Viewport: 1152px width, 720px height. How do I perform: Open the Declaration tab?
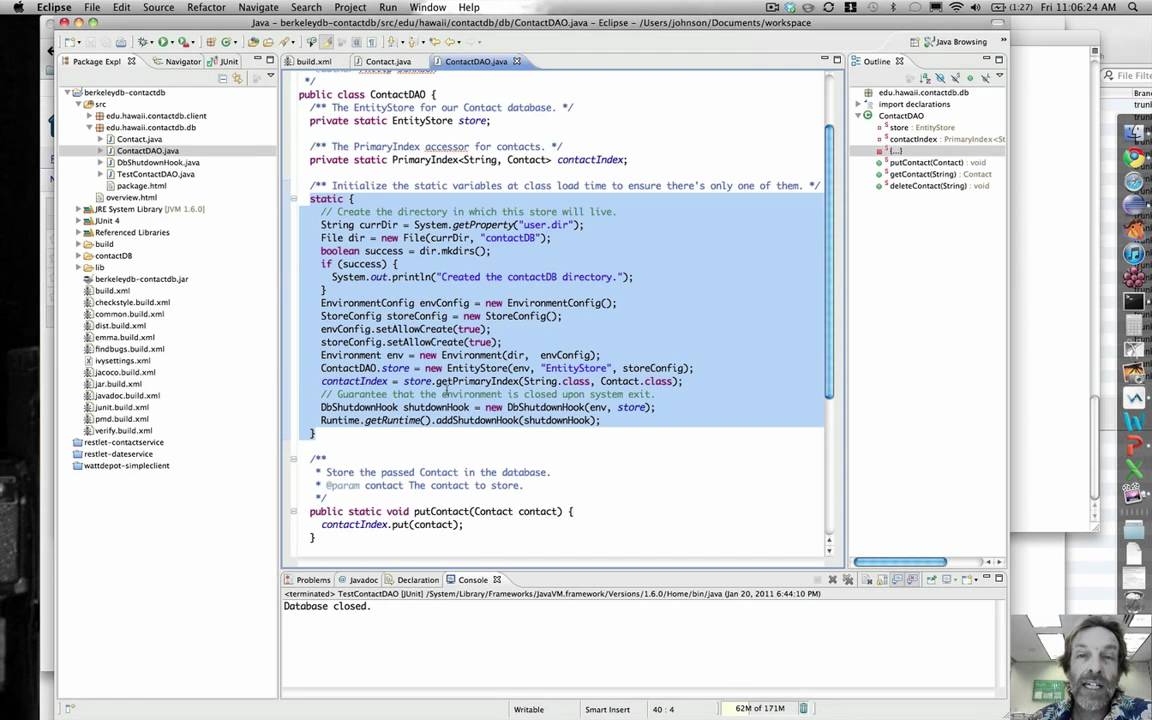click(412, 580)
